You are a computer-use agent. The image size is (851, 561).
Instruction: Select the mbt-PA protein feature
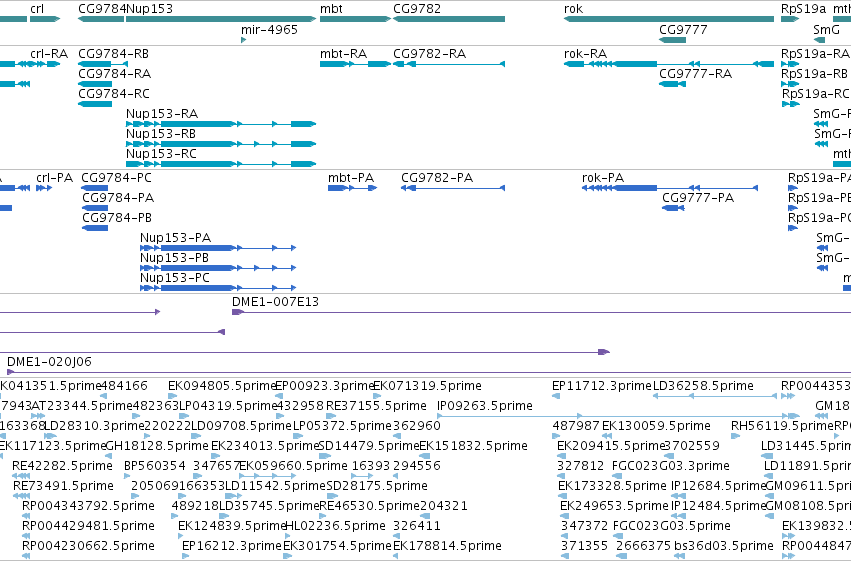pos(352,188)
